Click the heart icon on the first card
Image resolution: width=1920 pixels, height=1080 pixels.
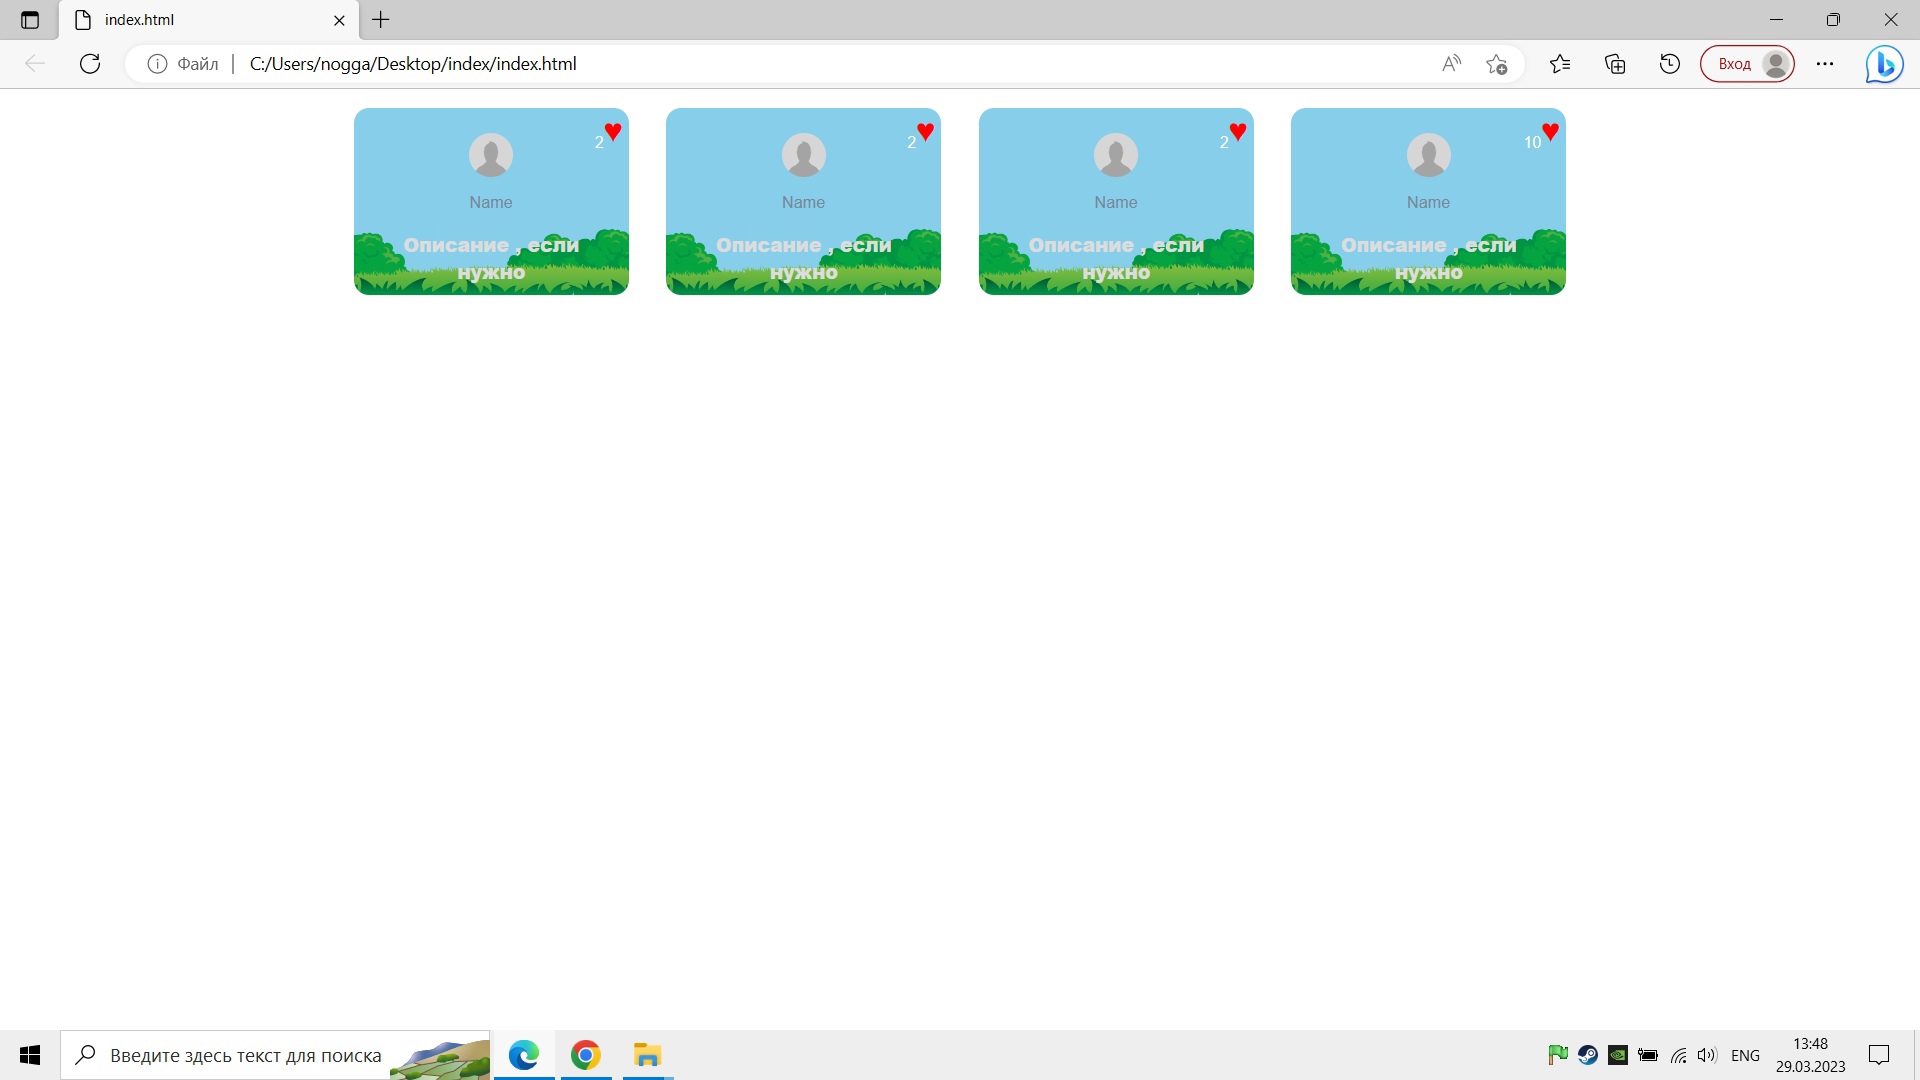pos(613,131)
